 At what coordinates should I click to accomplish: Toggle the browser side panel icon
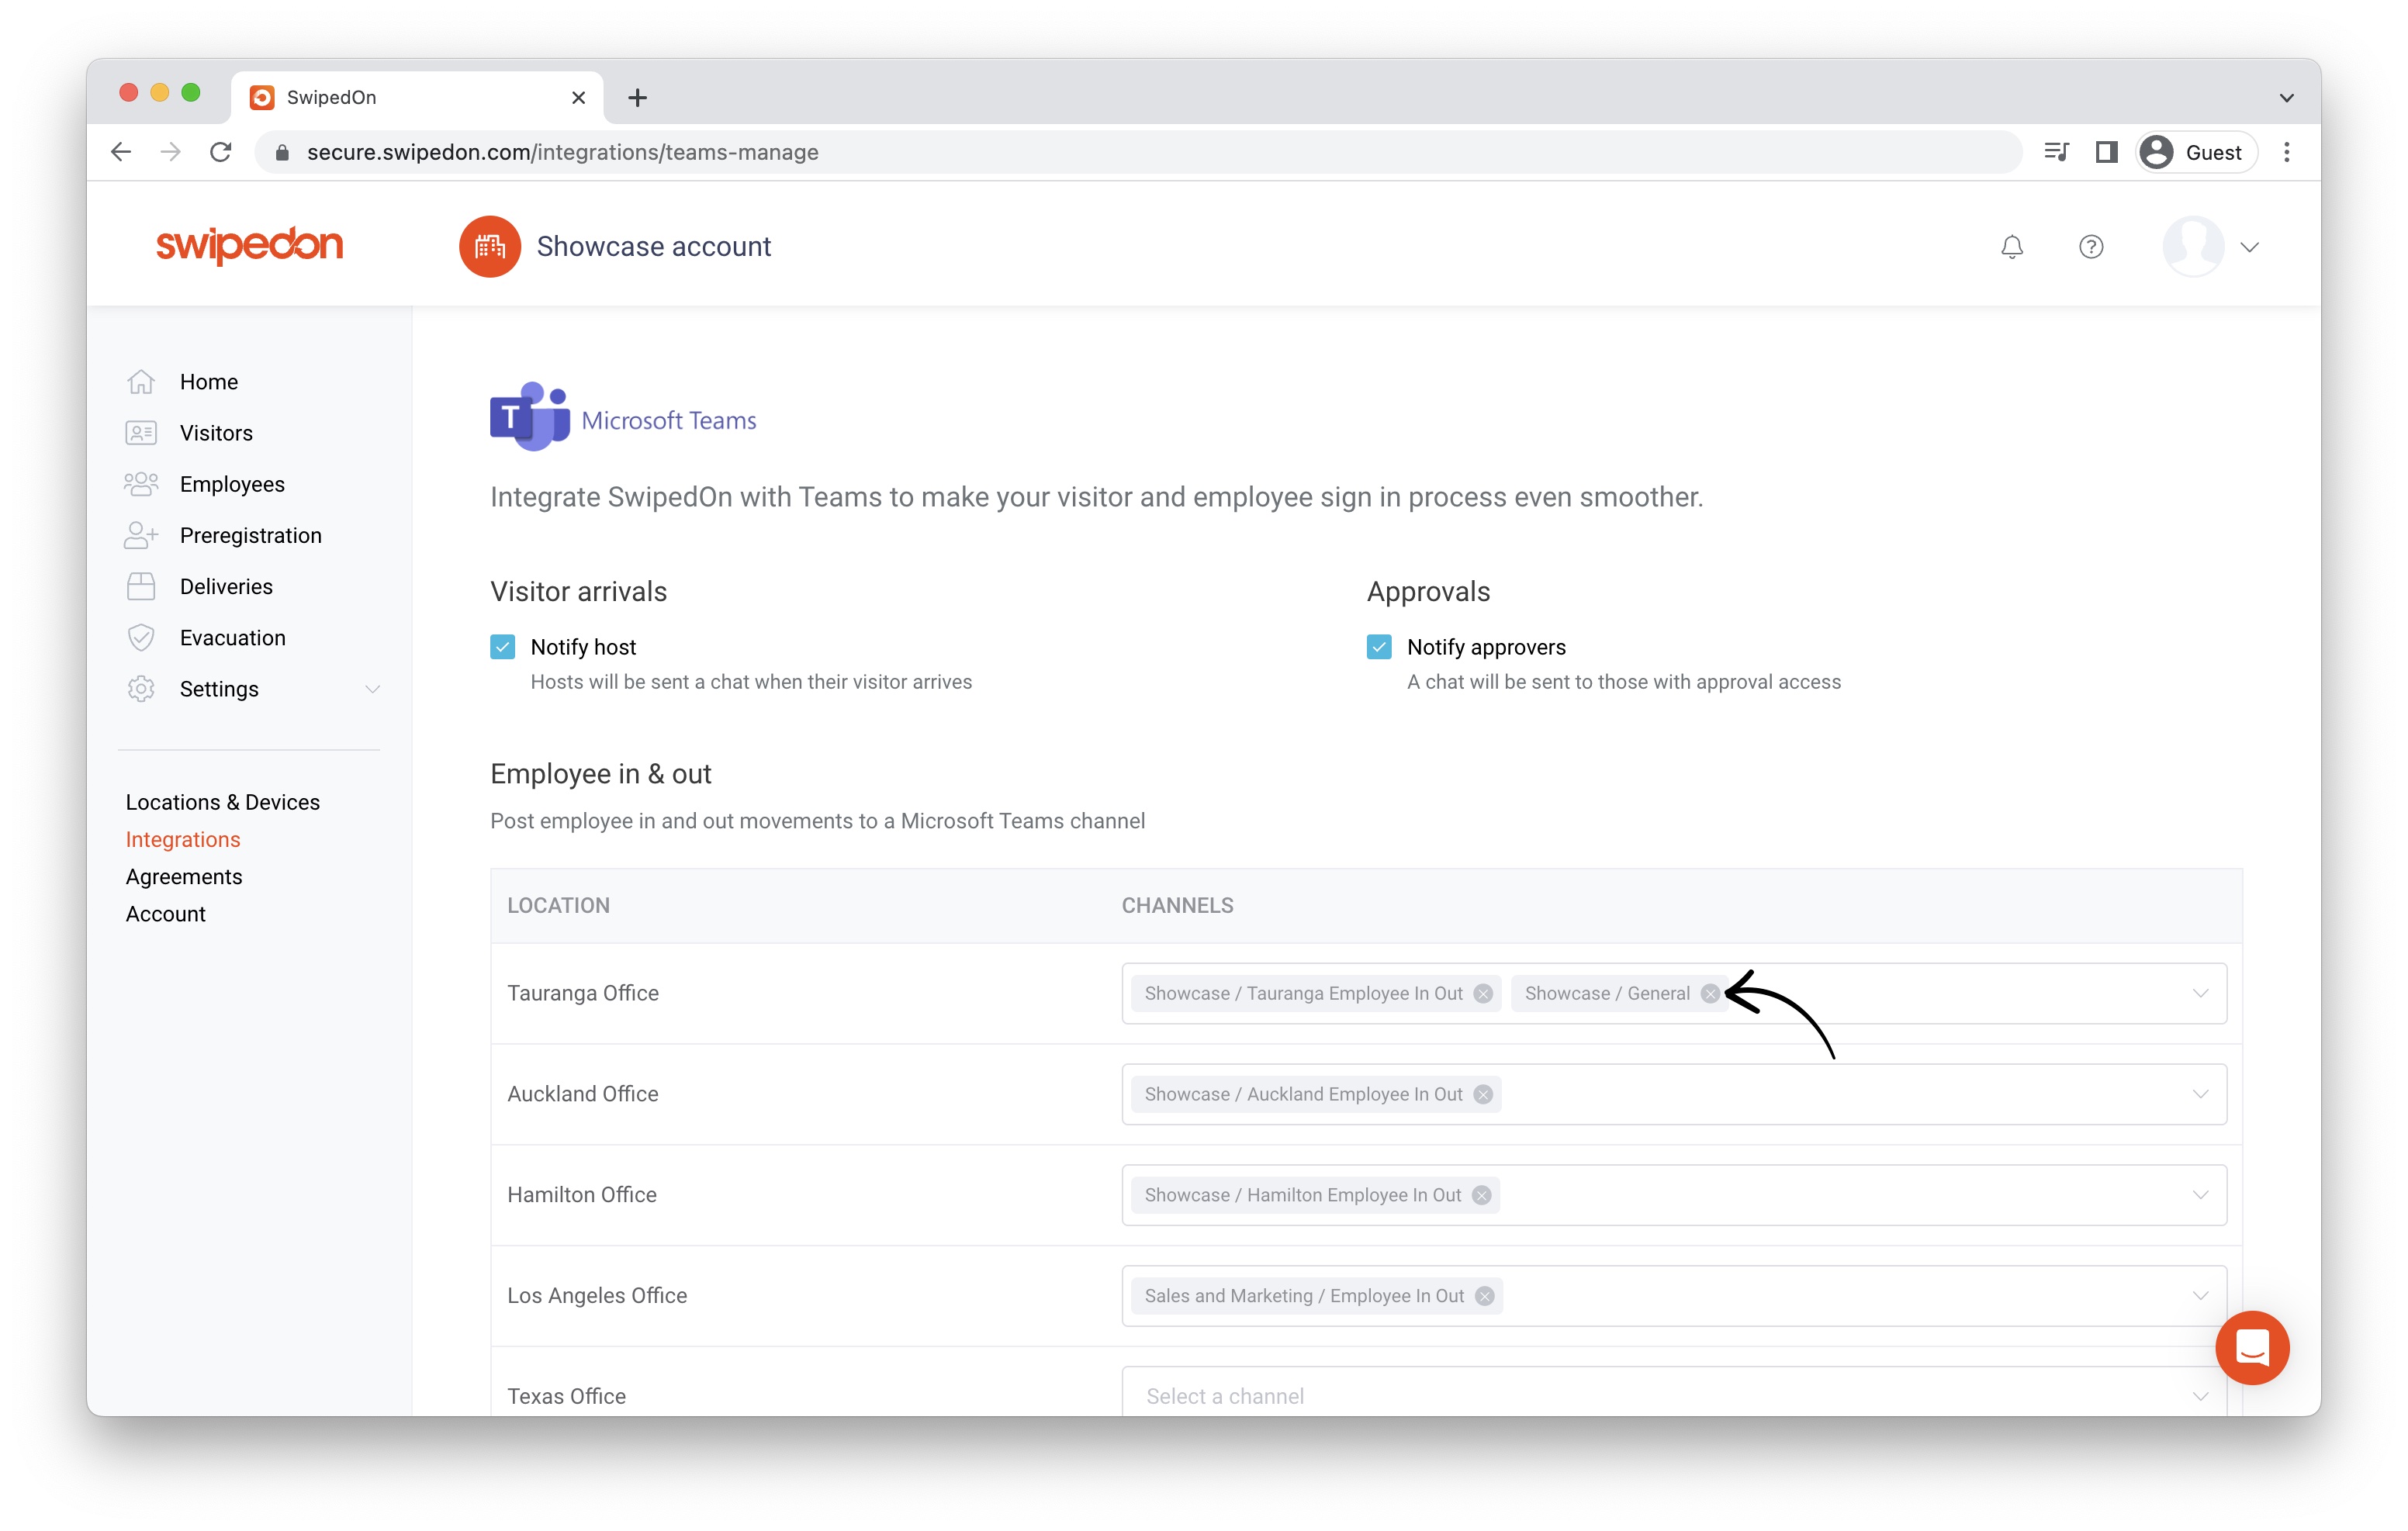tap(2107, 152)
